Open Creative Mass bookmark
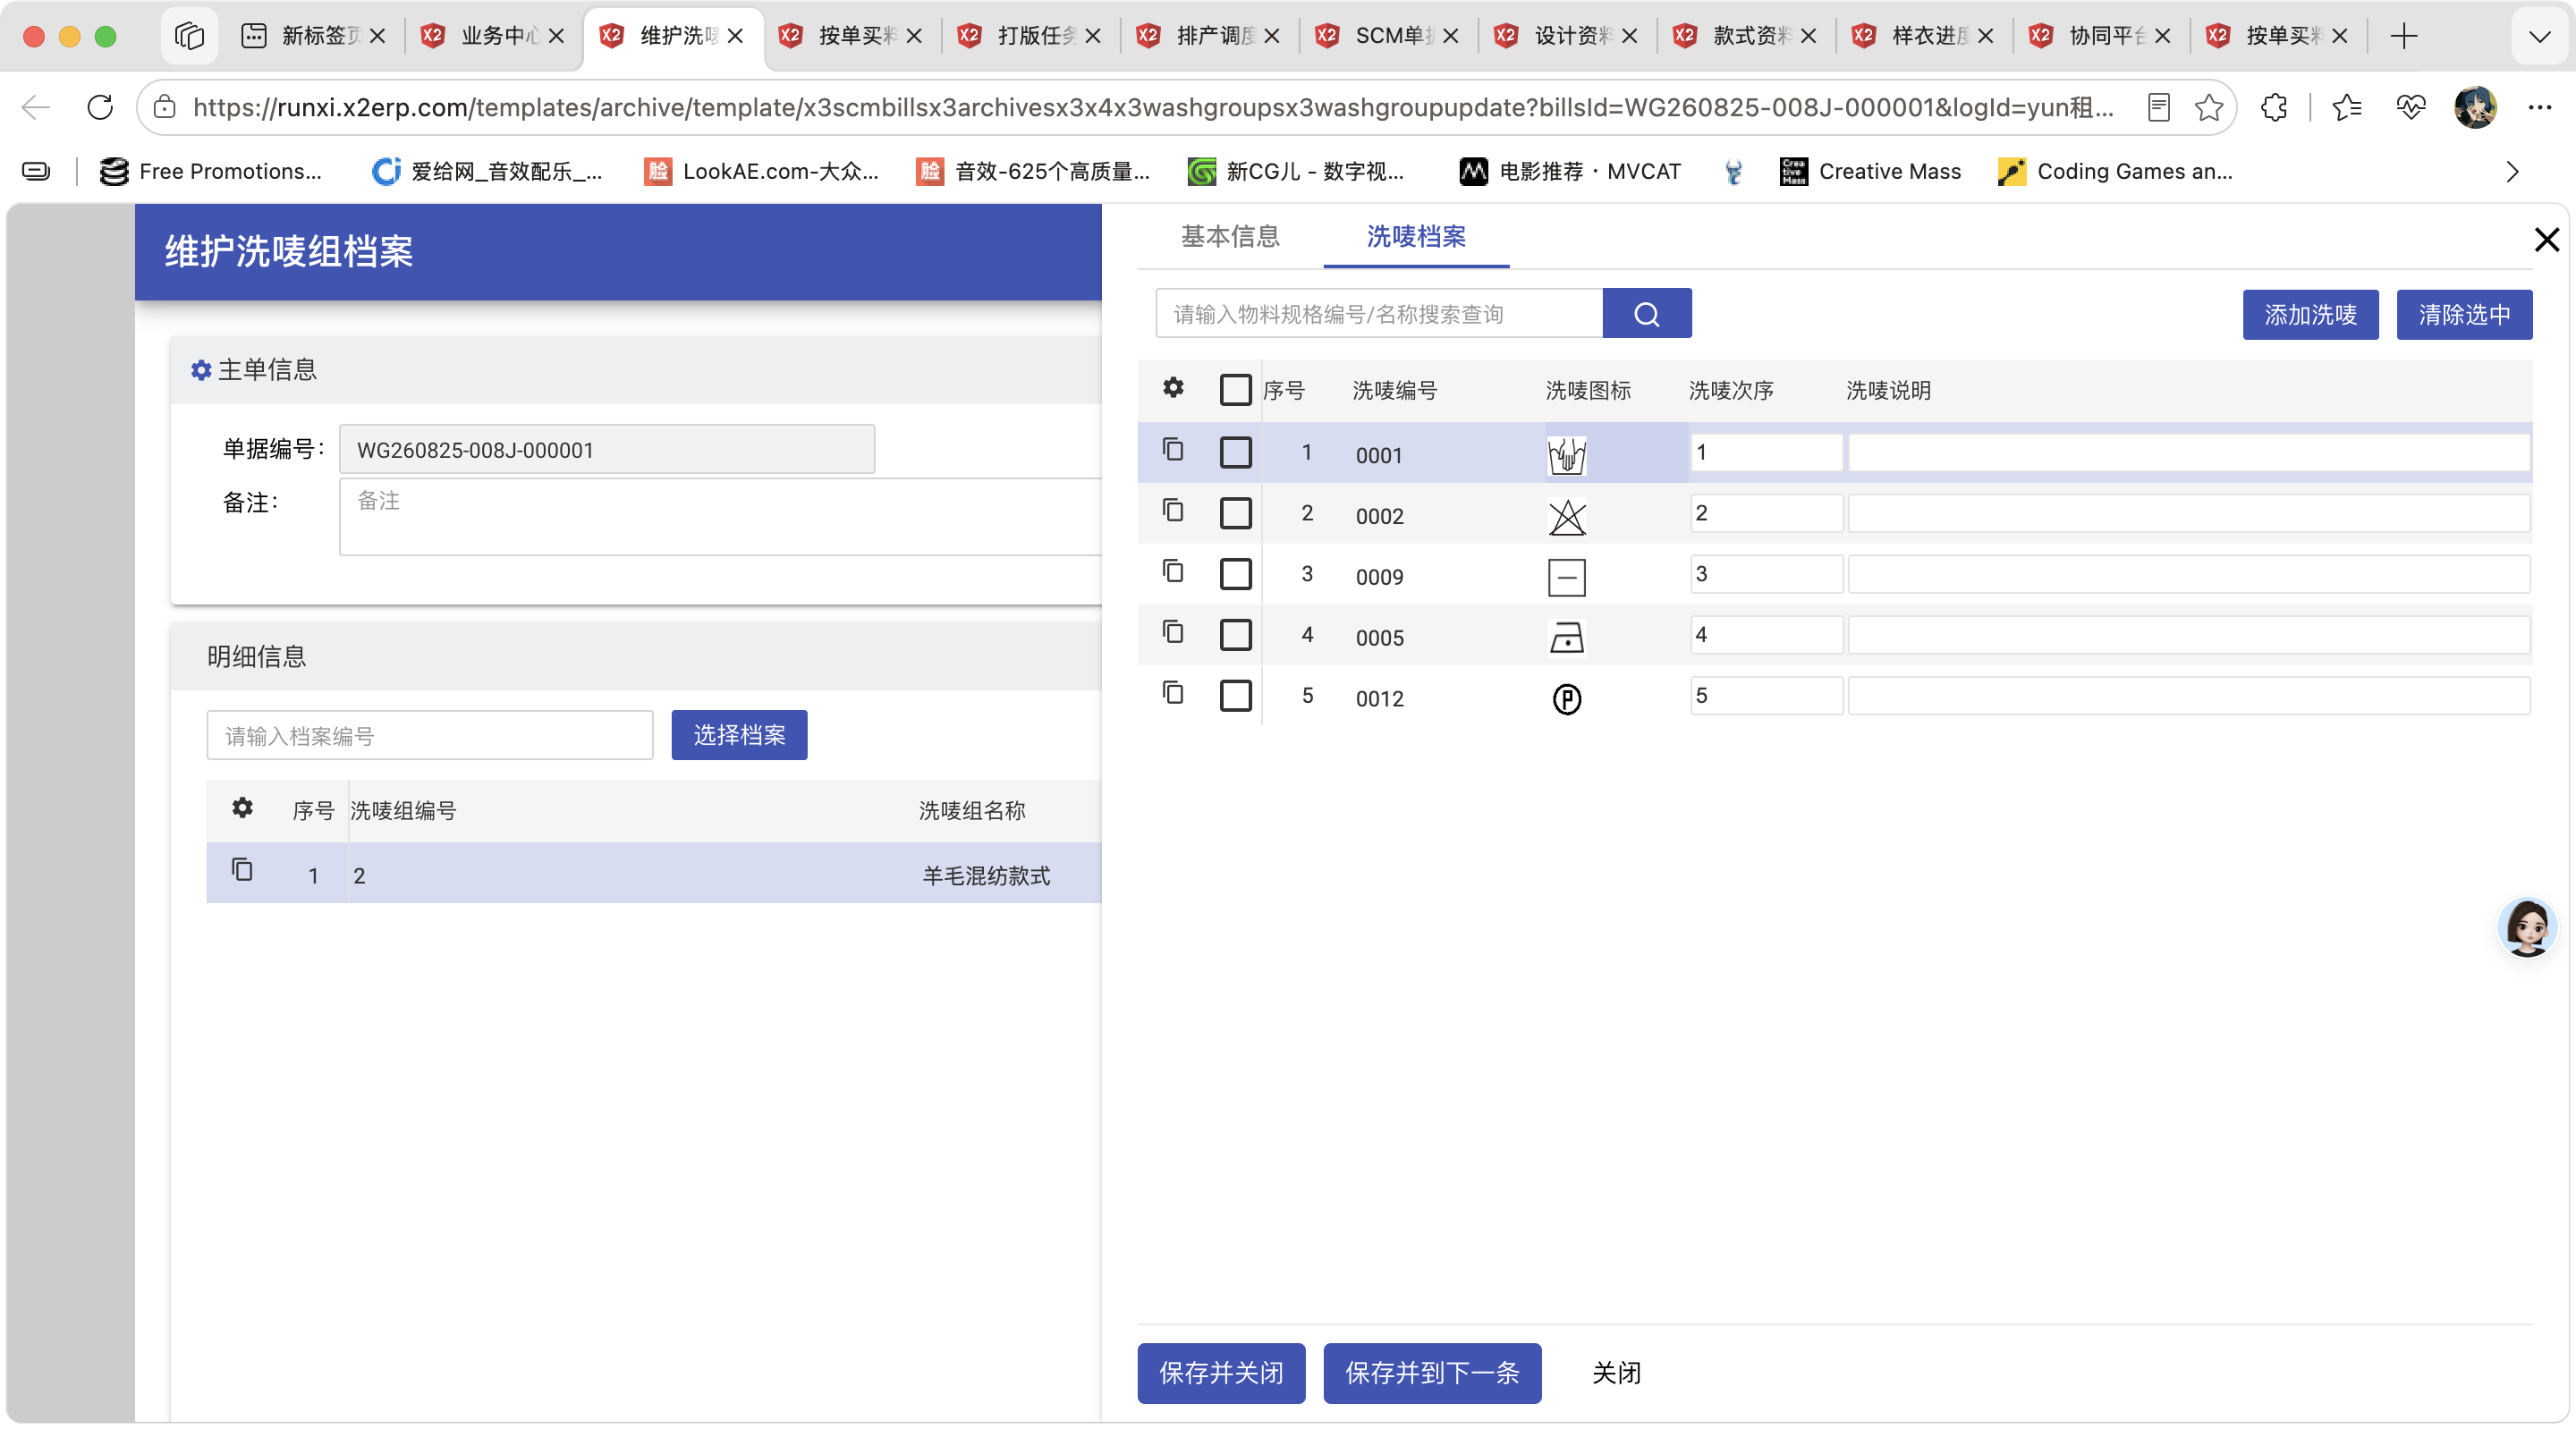The width and height of the screenshot is (2576, 1429). point(1870,172)
